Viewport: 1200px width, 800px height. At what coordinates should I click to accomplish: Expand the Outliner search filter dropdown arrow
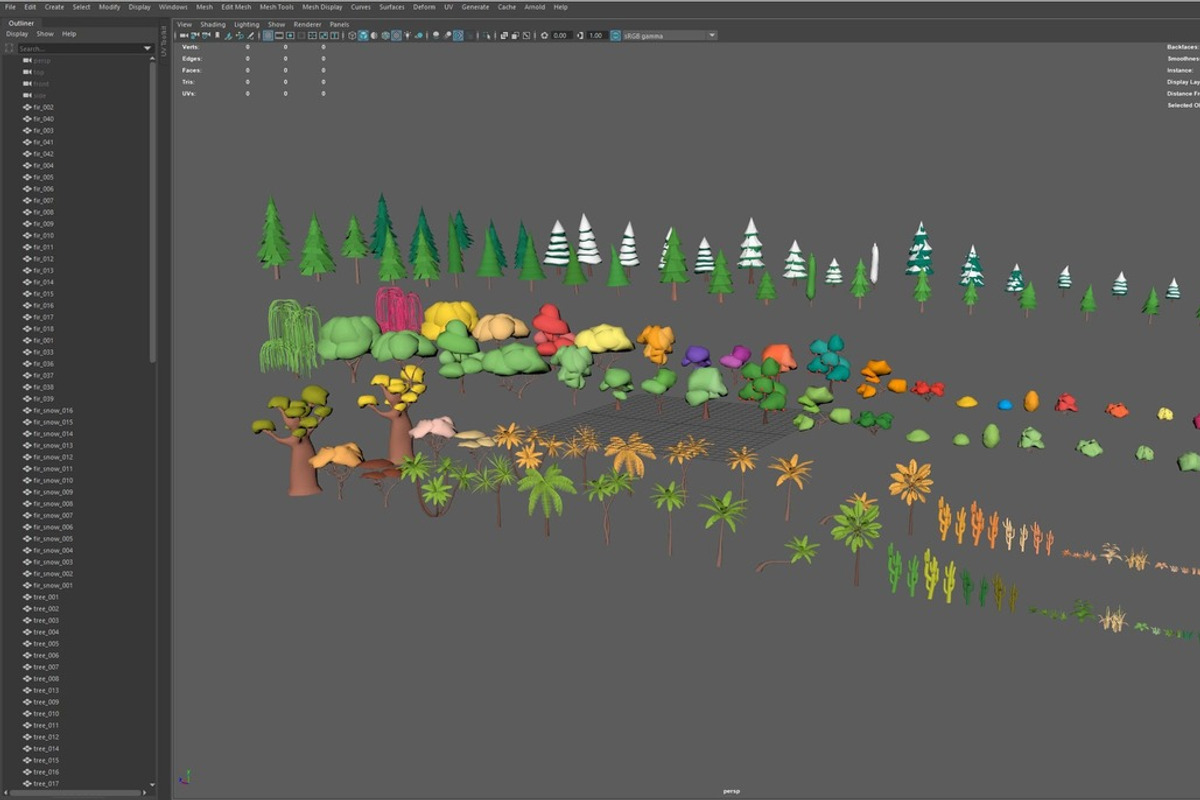coord(147,48)
